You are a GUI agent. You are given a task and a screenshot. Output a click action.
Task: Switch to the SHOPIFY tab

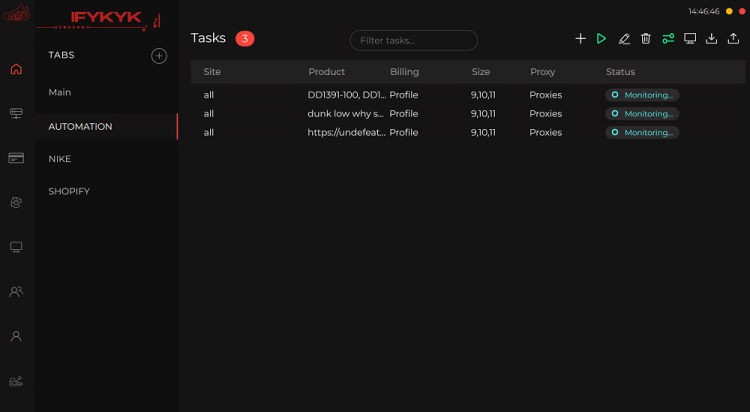click(69, 191)
